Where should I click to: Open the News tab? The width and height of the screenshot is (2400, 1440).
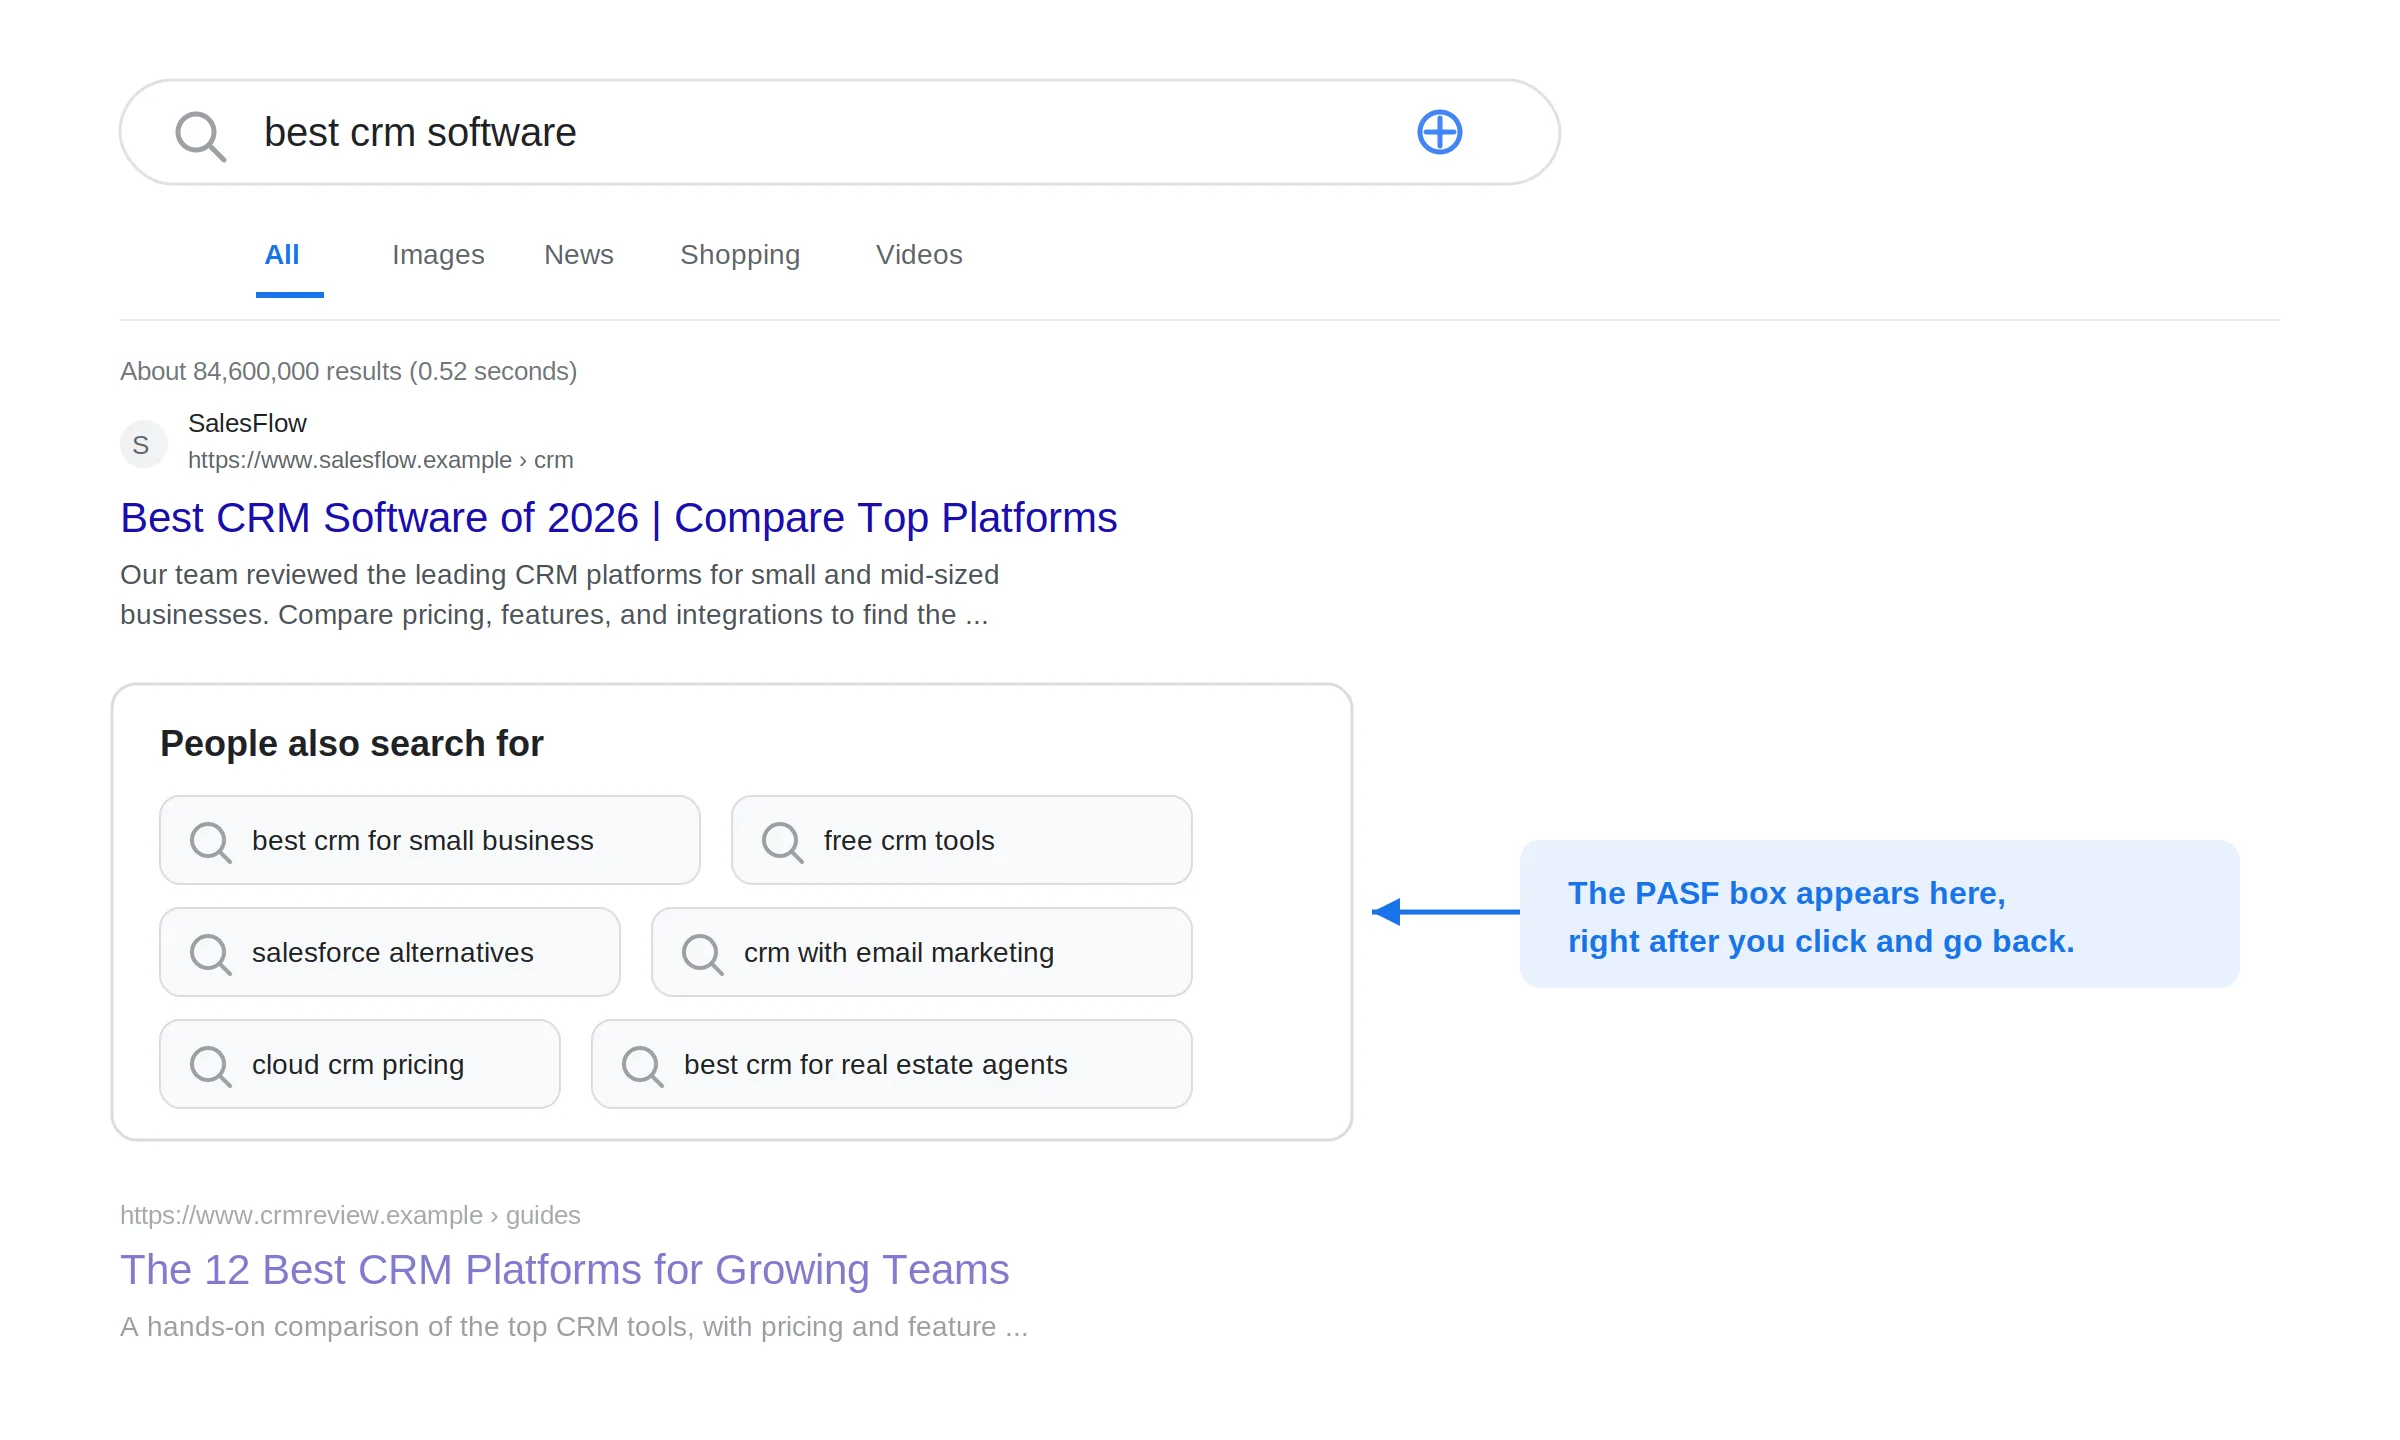click(579, 255)
